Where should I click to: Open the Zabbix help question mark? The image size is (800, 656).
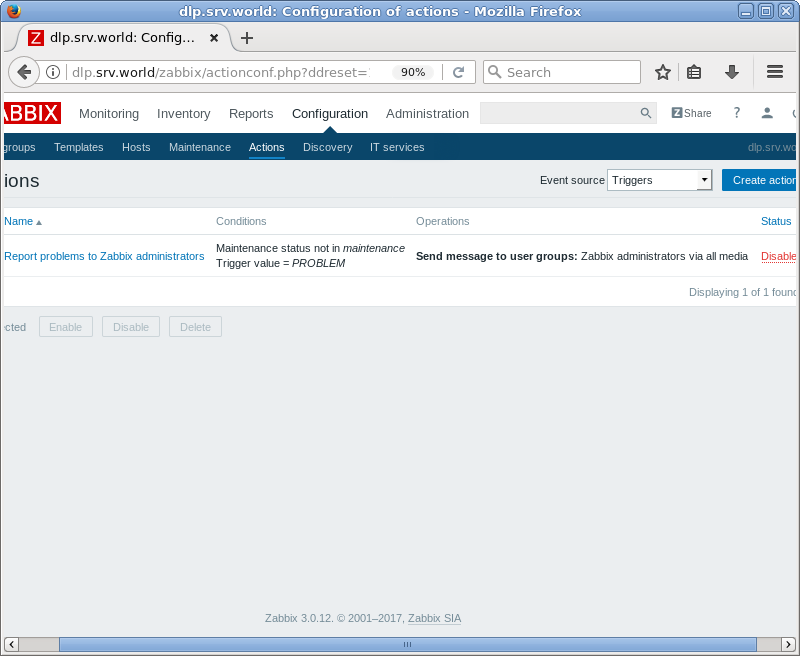pos(737,113)
